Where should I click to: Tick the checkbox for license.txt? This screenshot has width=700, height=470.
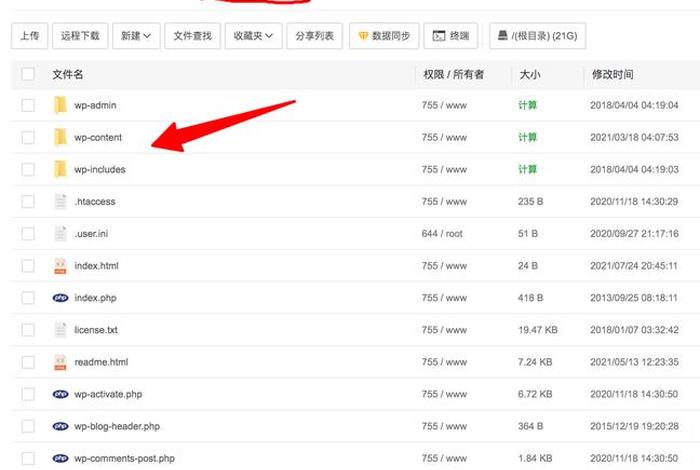[28, 330]
